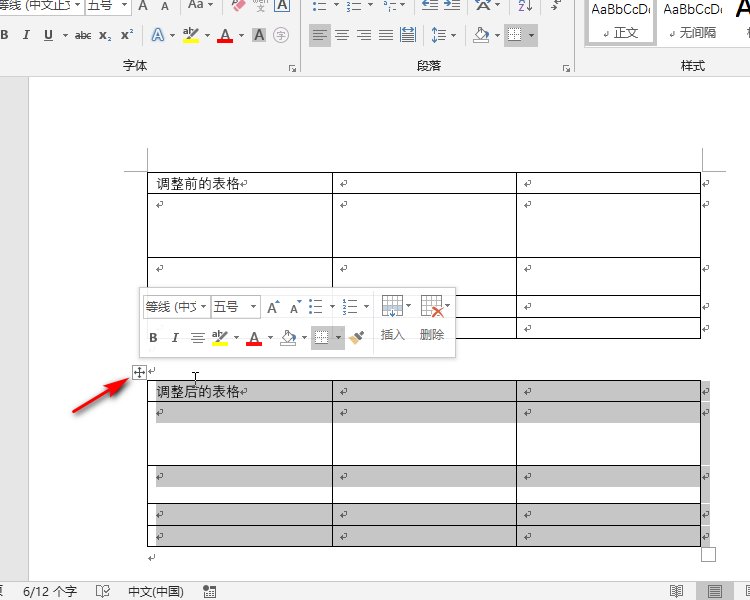Center text from the mini toolbar
The image size is (750, 600).
tap(198, 338)
